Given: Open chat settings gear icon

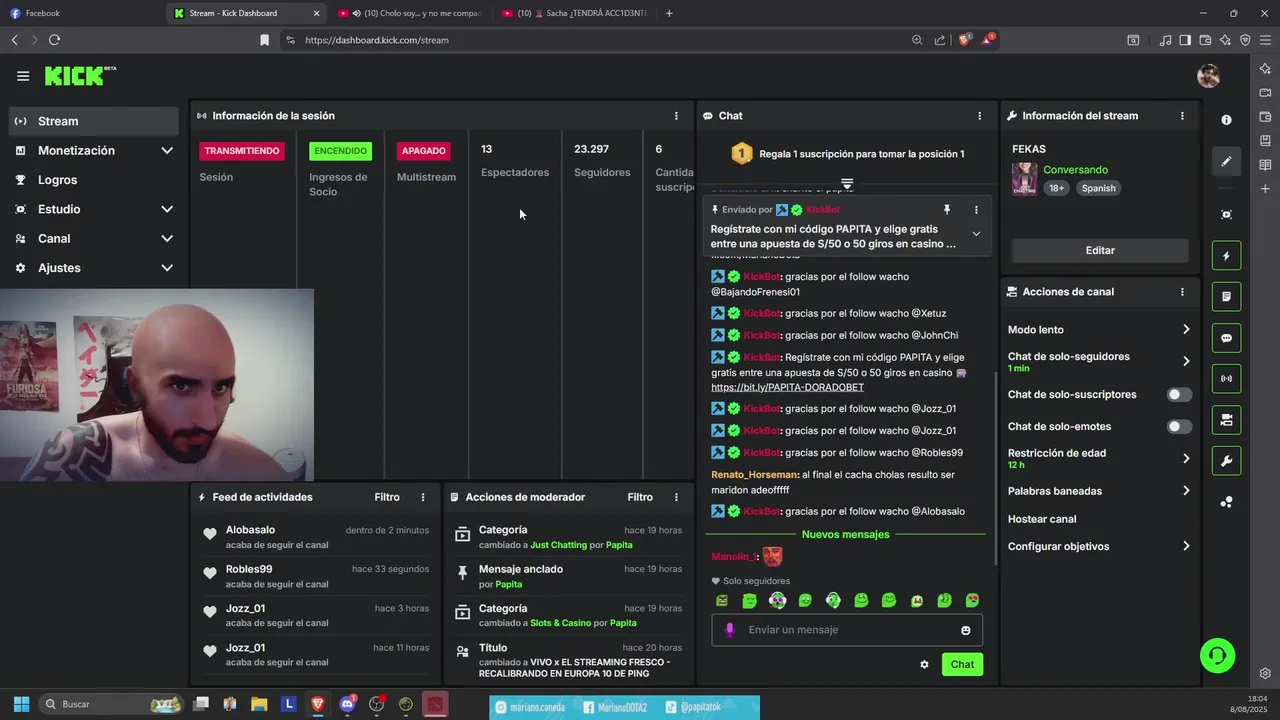Looking at the screenshot, I should pyautogui.click(x=924, y=664).
